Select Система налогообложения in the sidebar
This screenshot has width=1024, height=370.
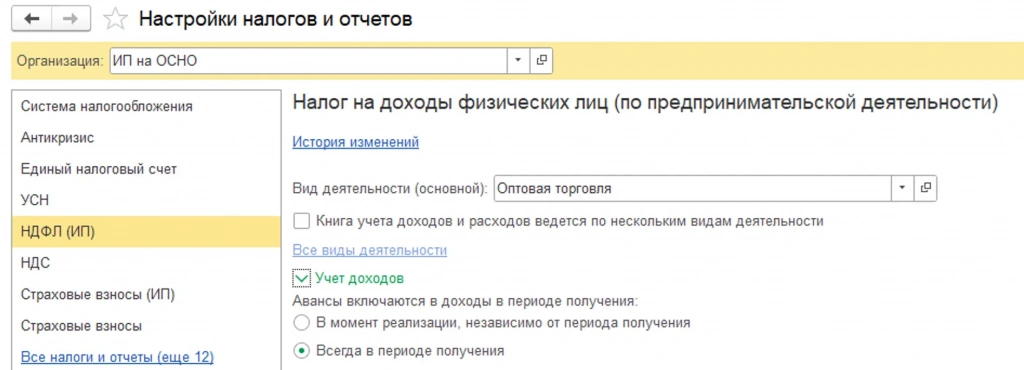click(x=146, y=106)
